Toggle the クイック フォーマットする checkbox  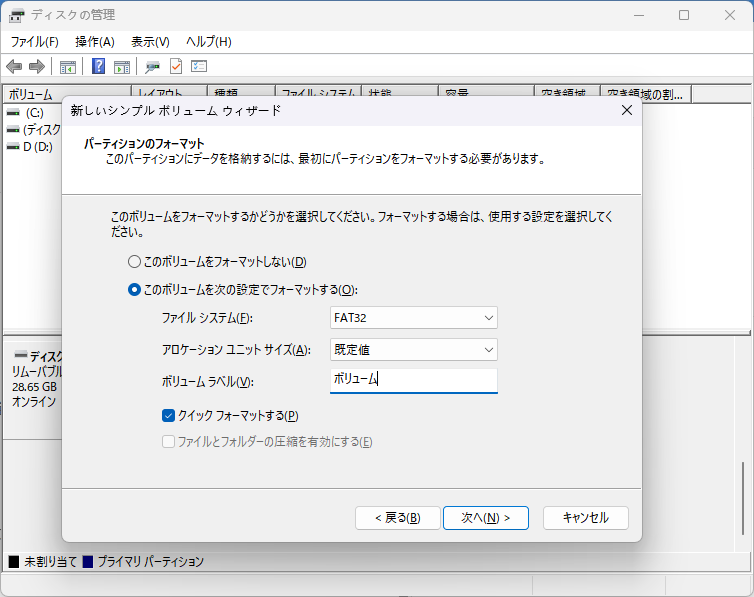168,416
